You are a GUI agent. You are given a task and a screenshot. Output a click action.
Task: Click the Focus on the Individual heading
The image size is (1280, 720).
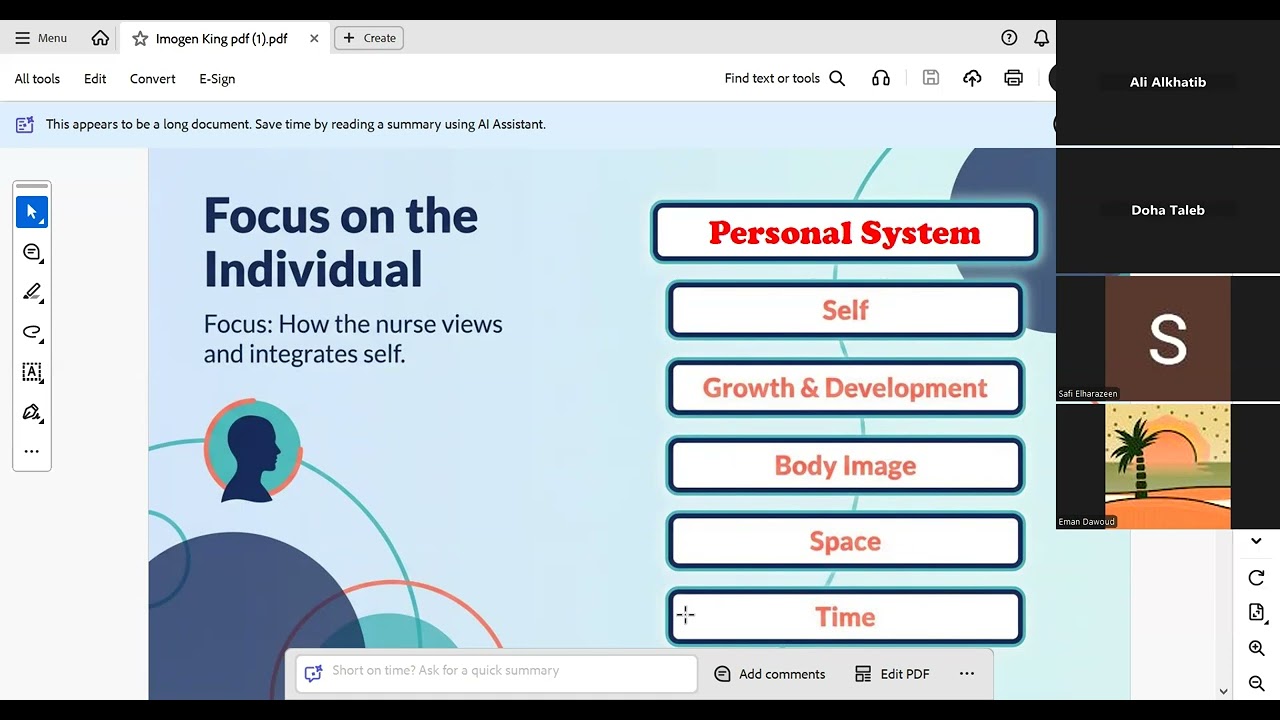[x=341, y=242]
